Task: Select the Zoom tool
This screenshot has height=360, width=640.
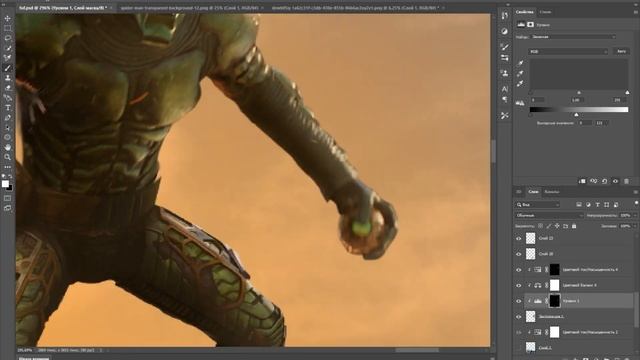Action: click(7, 157)
